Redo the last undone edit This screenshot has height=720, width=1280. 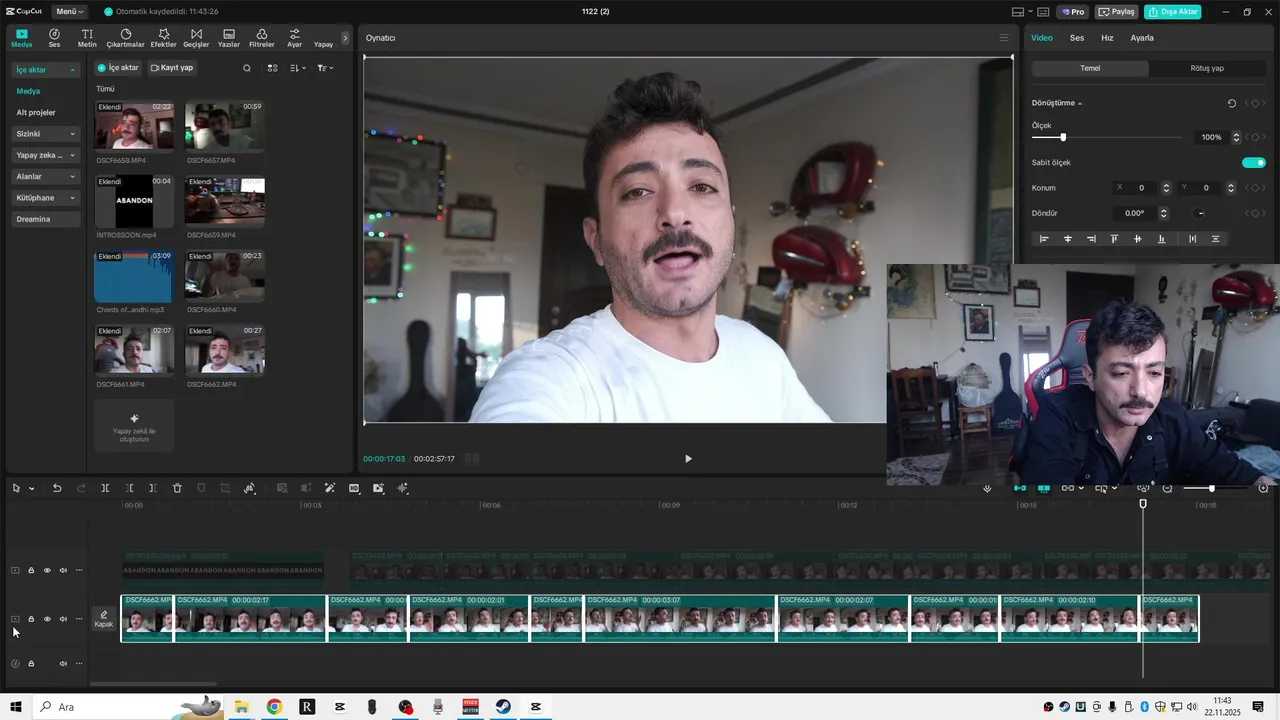(x=81, y=488)
